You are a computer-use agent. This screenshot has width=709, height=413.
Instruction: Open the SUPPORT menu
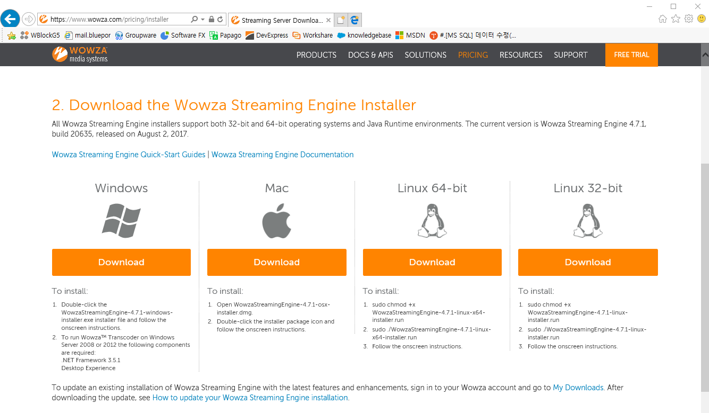click(570, 55)
